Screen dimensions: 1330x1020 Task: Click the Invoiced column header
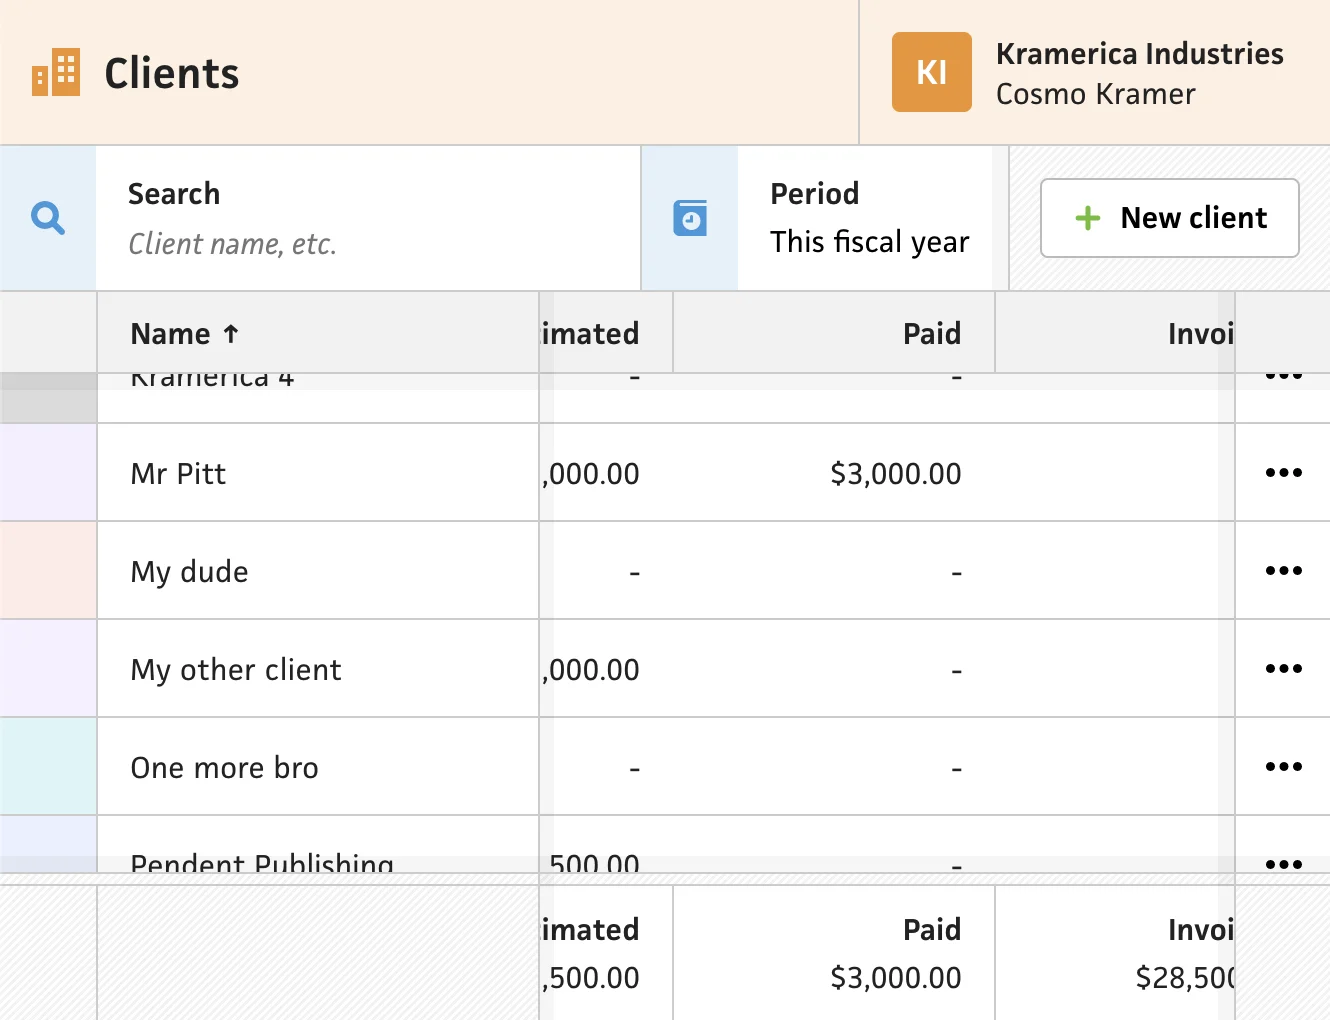[x=1199, y=334]
